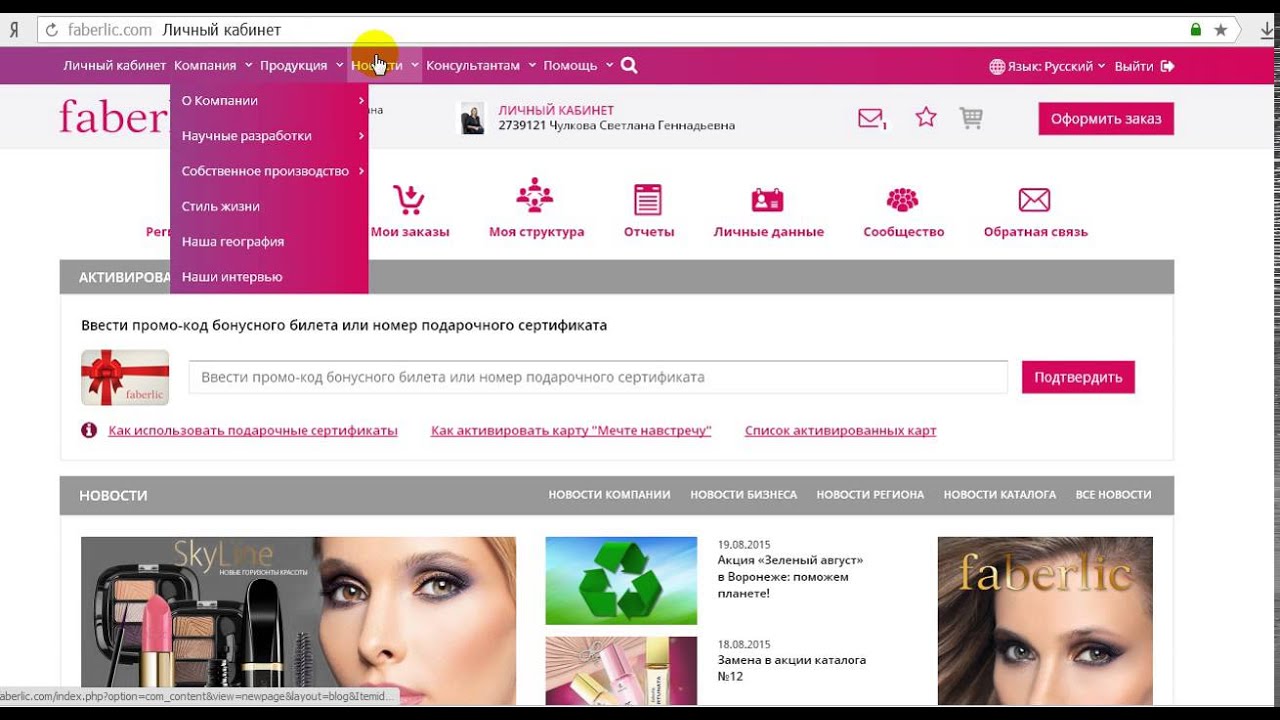Click the Подтвердить button
This screenshot has width=1280, height=720.
point(1078,377)
